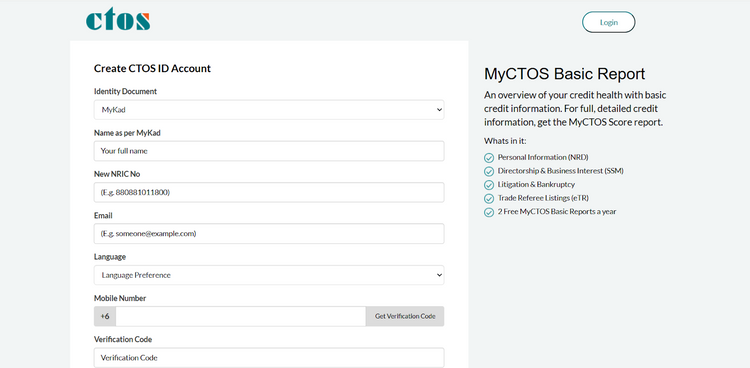Focus the Name as per MyKad field
Image resolution: width=750 pixels, height=368 pixels.
click(269, 151)
